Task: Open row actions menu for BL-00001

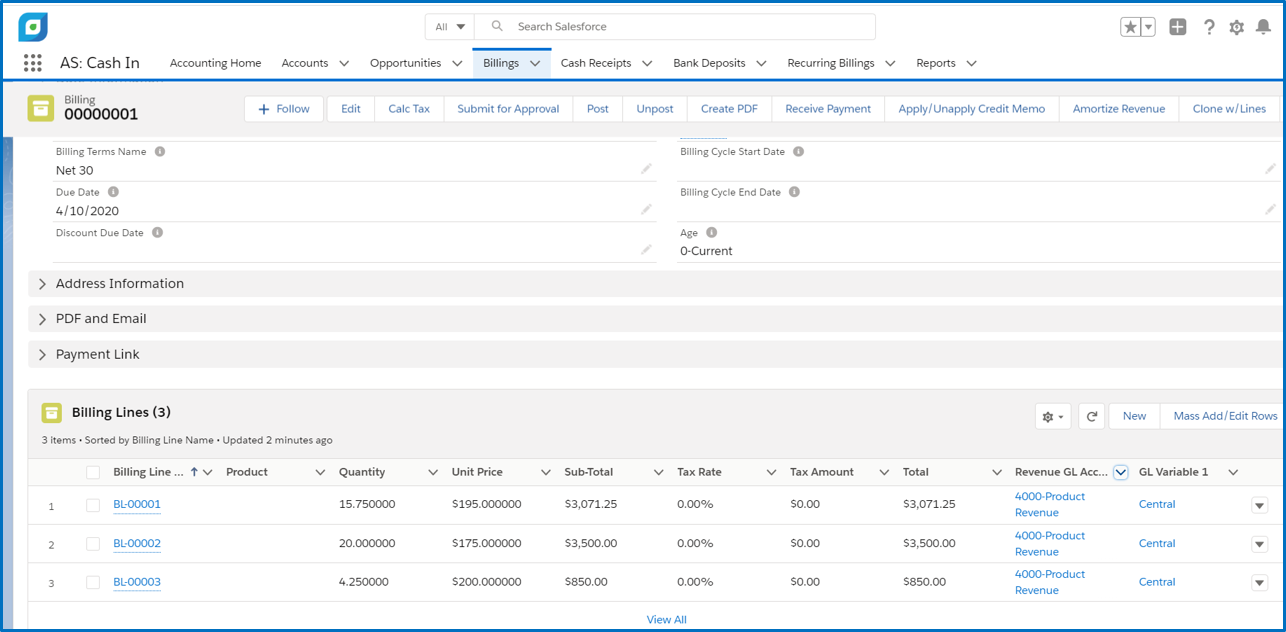Action: [1259, 506]
